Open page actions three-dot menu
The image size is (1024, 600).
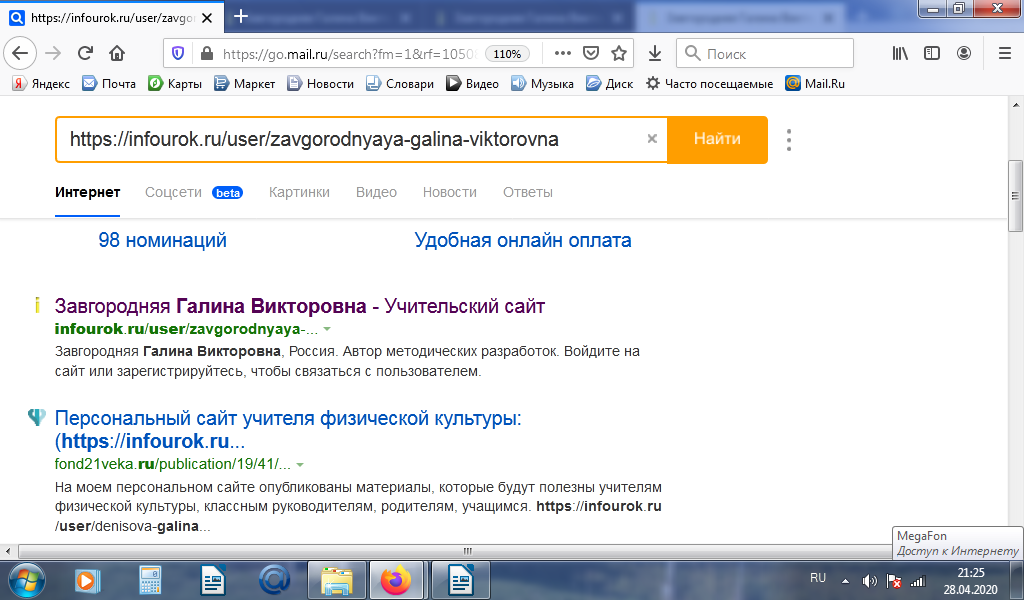[562, 53]
